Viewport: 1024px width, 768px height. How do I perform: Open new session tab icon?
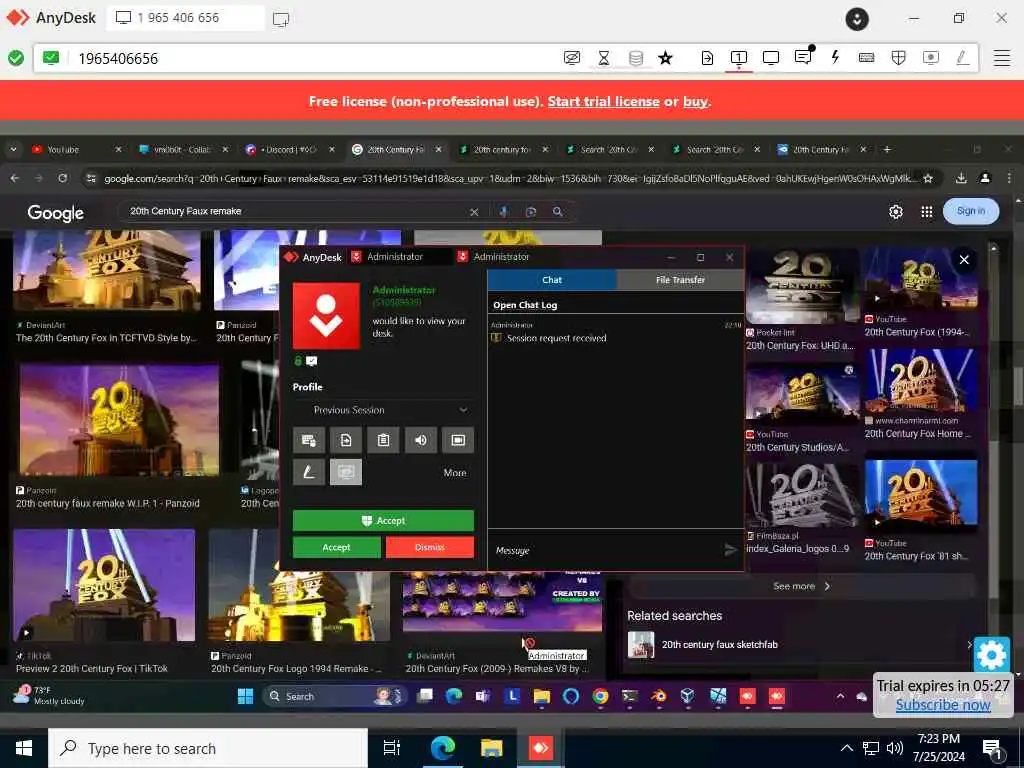281,19
